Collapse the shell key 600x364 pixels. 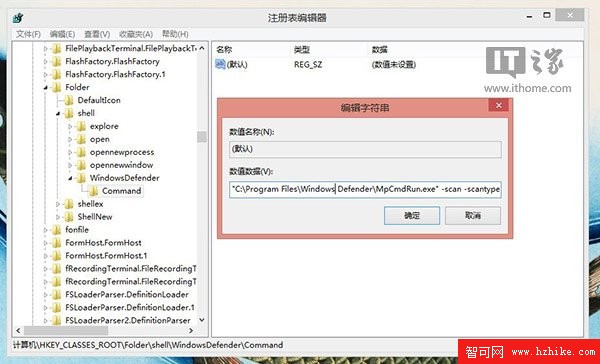point(58,113)
